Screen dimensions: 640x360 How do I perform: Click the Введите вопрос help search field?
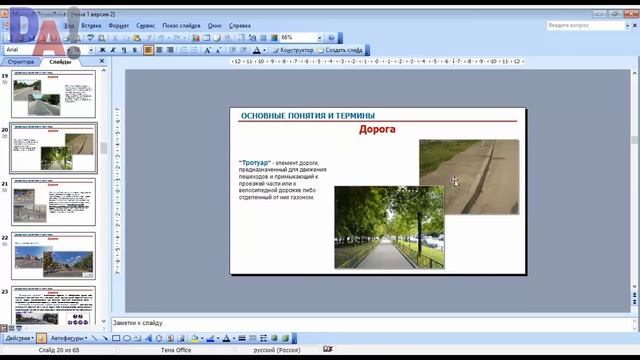pyautogui.click(x=586, y=25)
